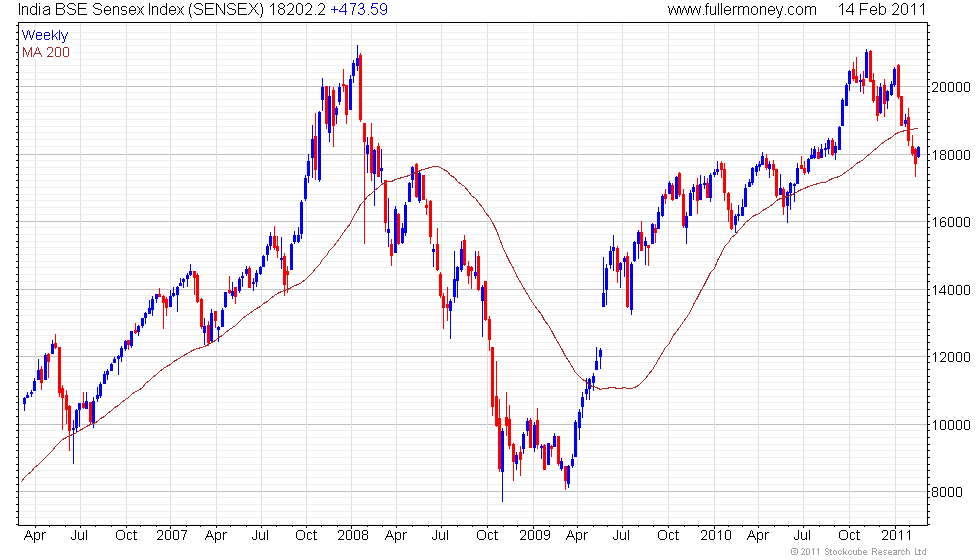Click the "2011" time axis label

[897, 536]
